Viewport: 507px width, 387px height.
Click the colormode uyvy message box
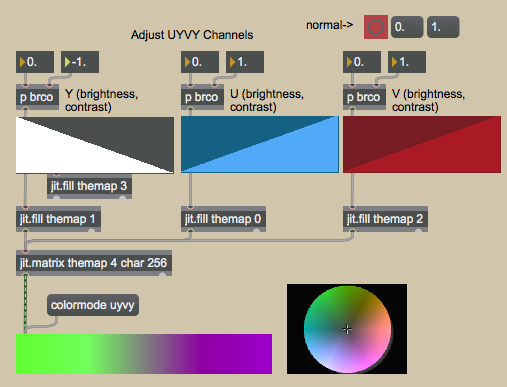coord(93,305)
